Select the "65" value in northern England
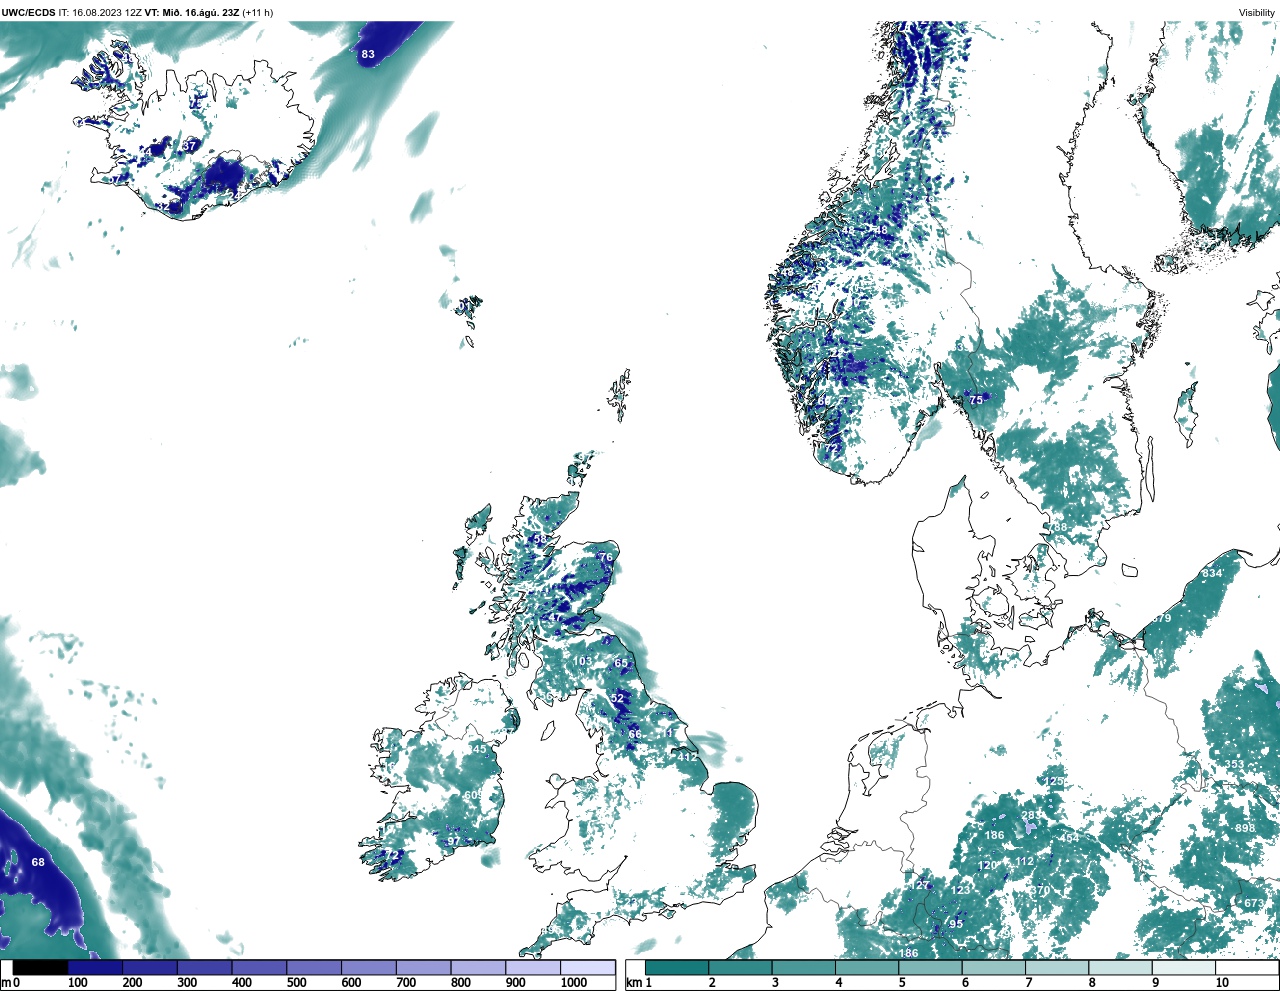The height and width of the screenshot is (991, 1280). (621, 664)
